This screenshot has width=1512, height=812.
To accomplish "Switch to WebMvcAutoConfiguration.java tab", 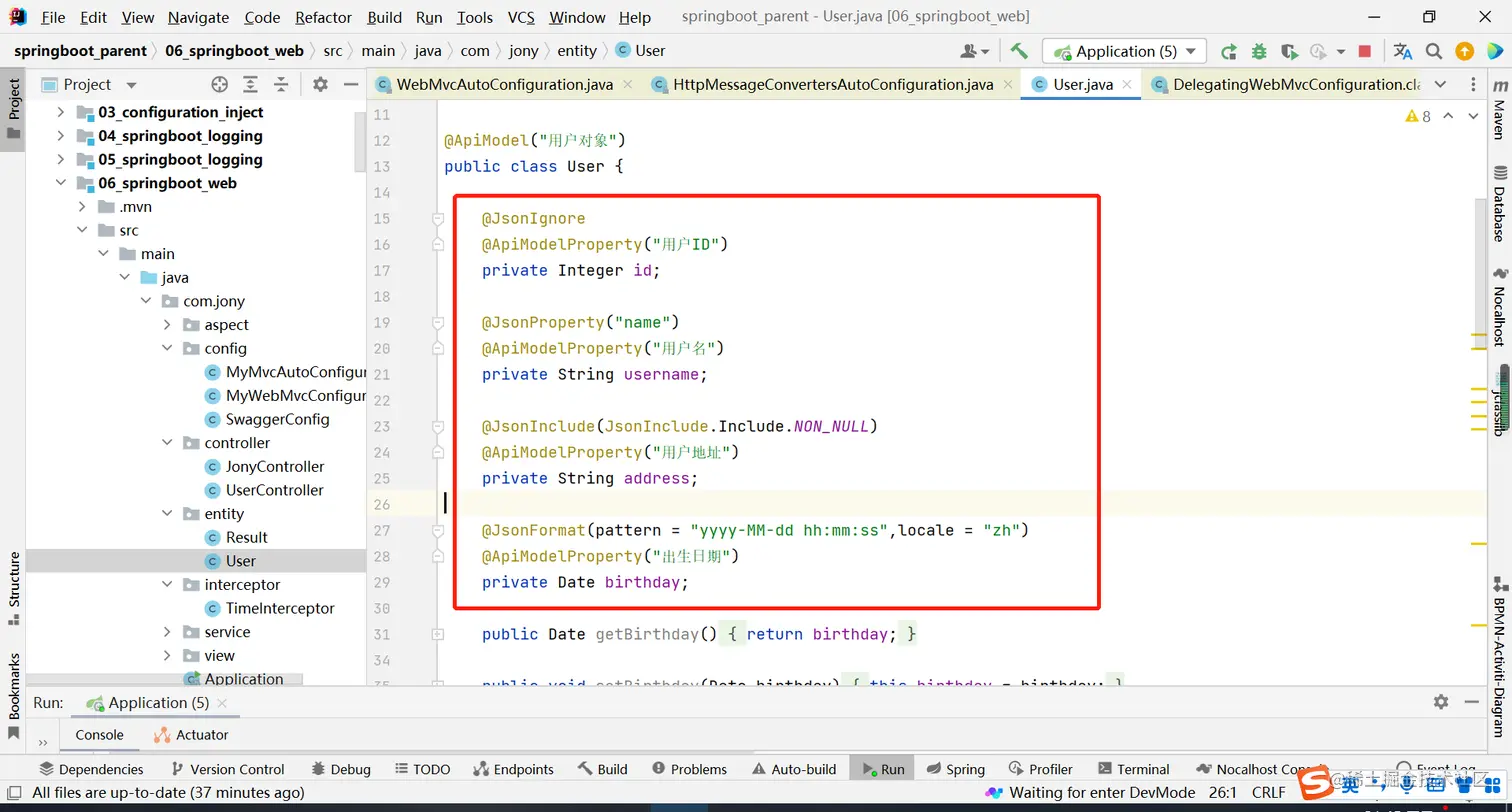I will coord(504,84).
